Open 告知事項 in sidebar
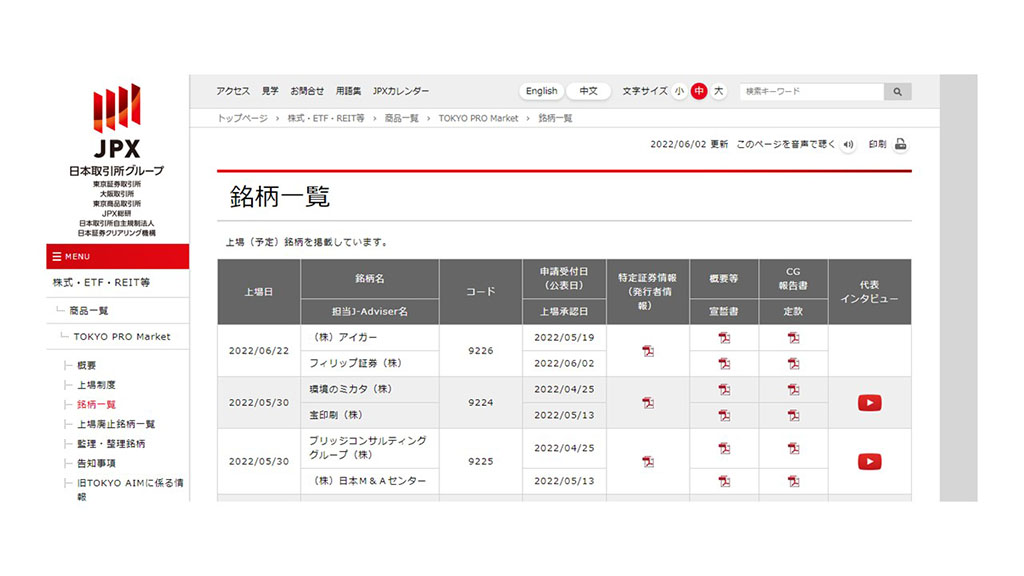Screen dimensions: 1024x576 (x=96, y=464)
